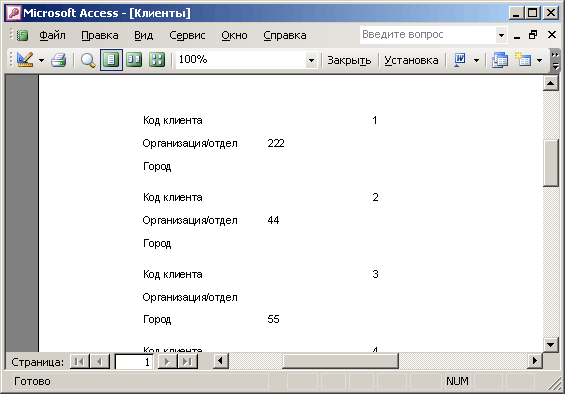Expand the Office Links dropdown arrow

point(476,60)
